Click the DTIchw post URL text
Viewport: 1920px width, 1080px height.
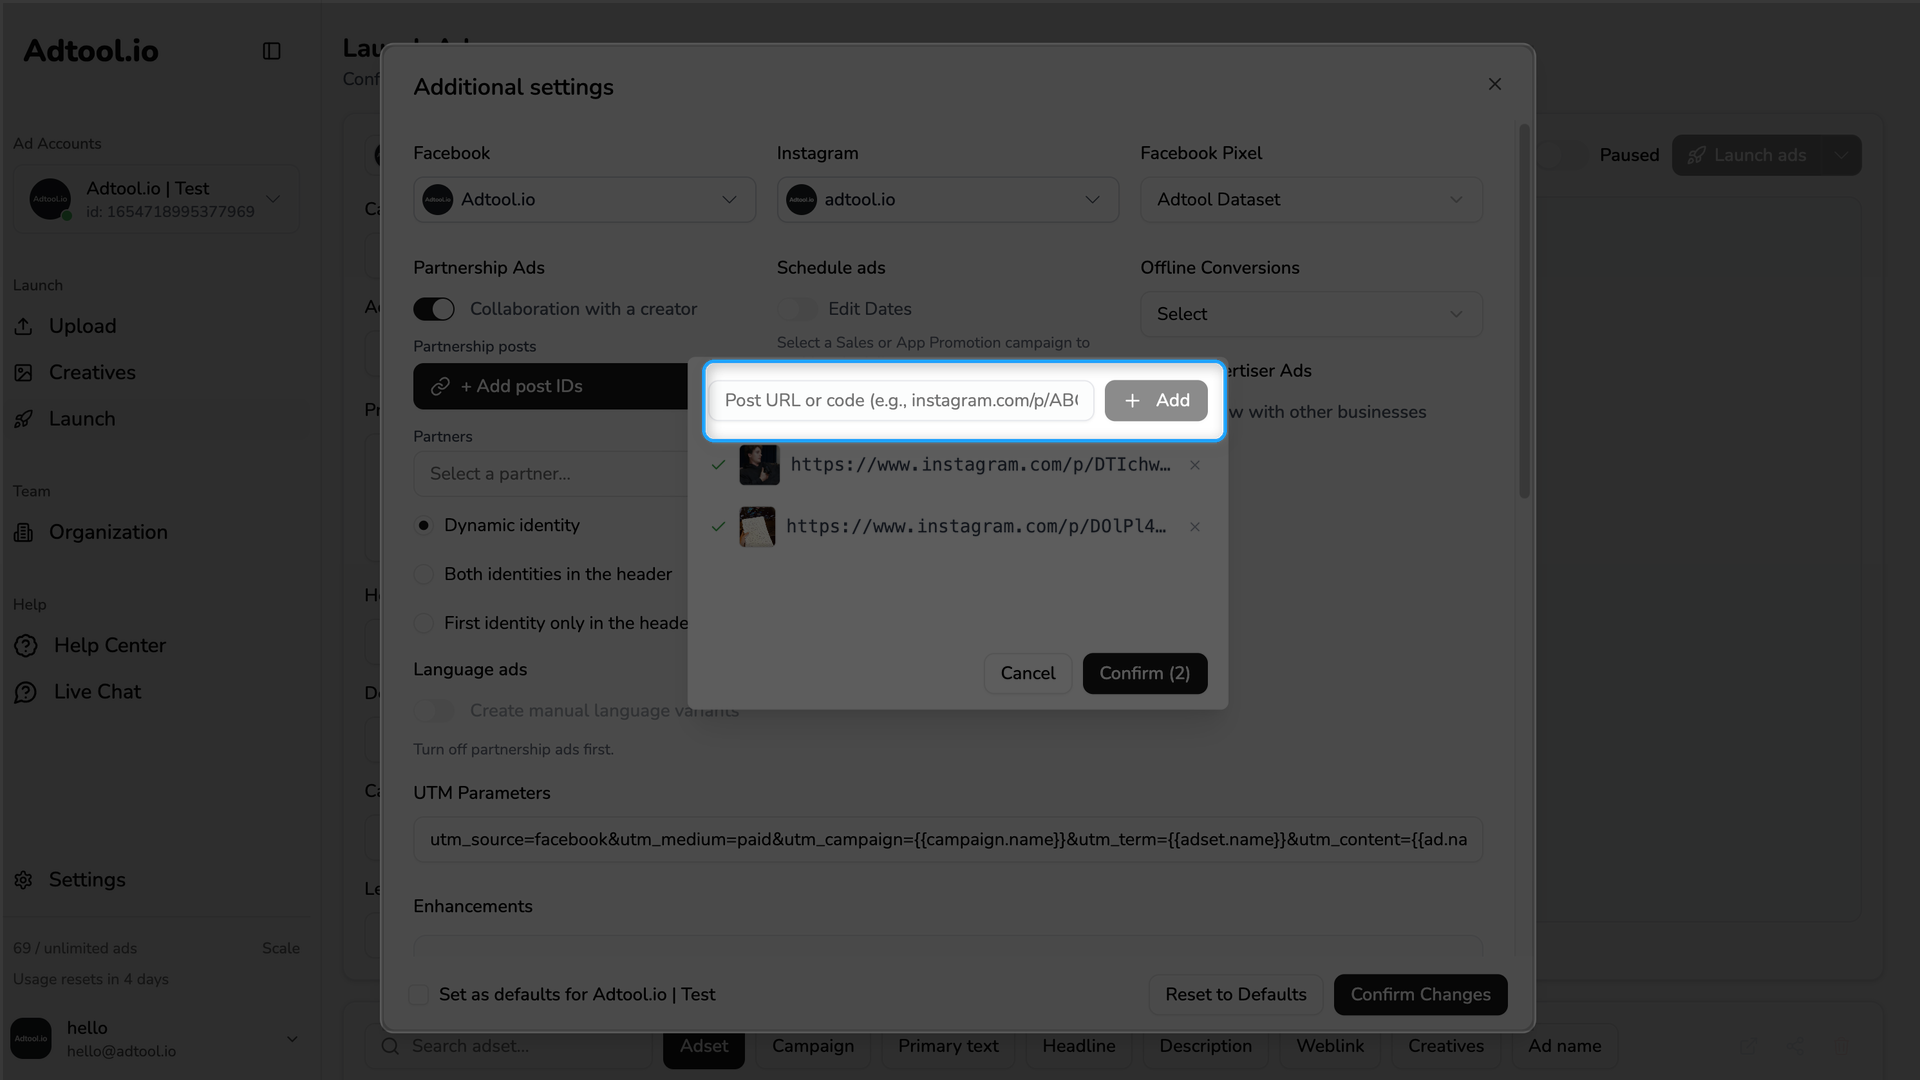click(980, 465)
